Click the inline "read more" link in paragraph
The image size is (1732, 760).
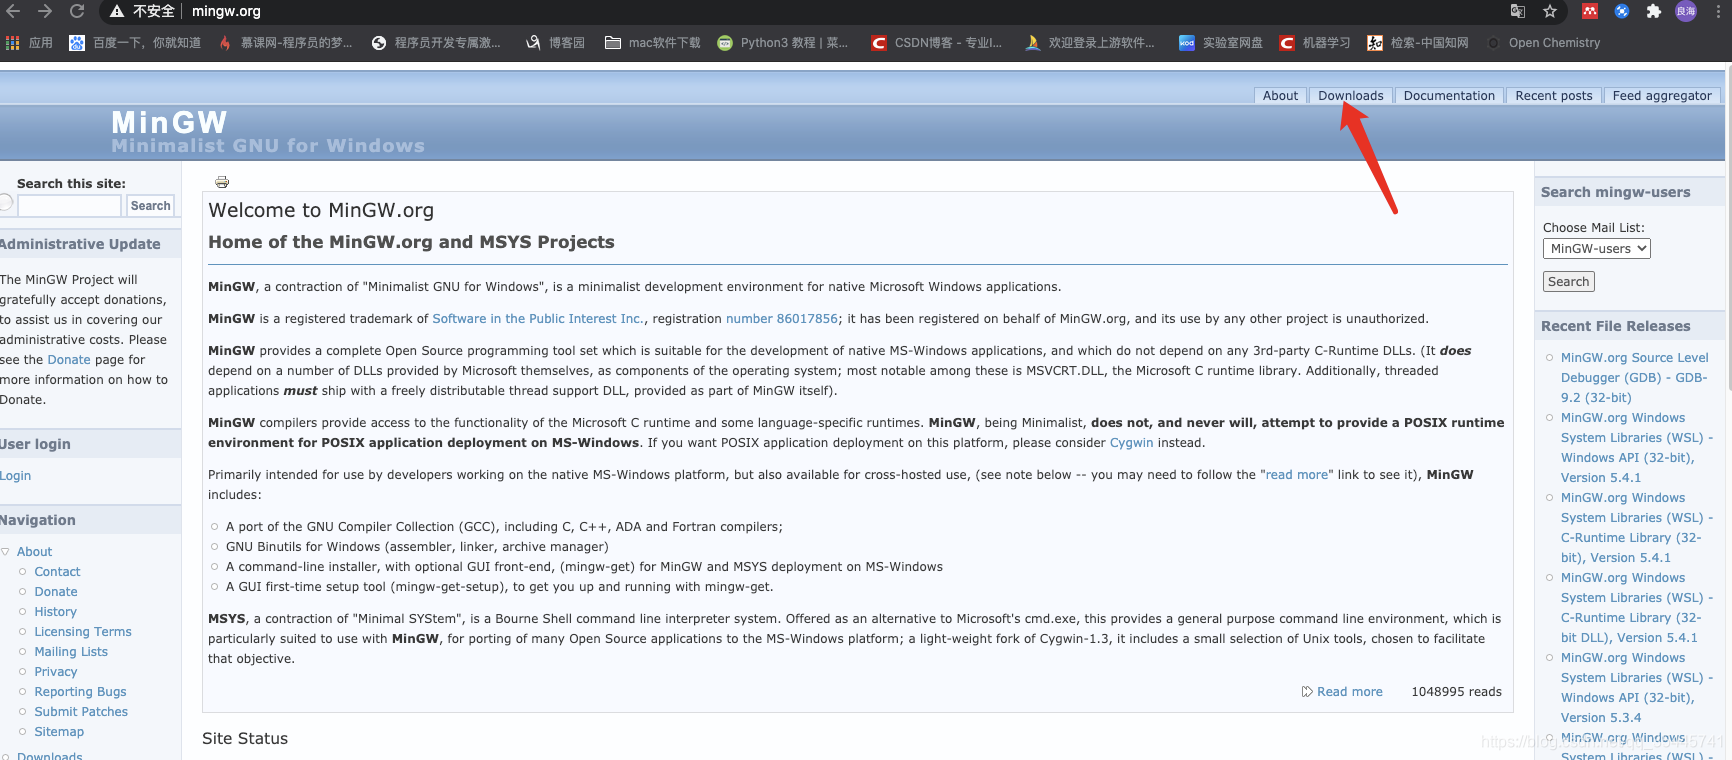1297,475
